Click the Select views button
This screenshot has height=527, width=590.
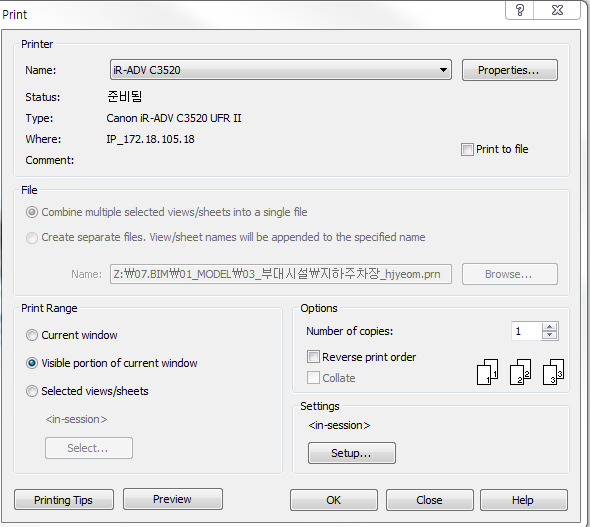point(89,448)
